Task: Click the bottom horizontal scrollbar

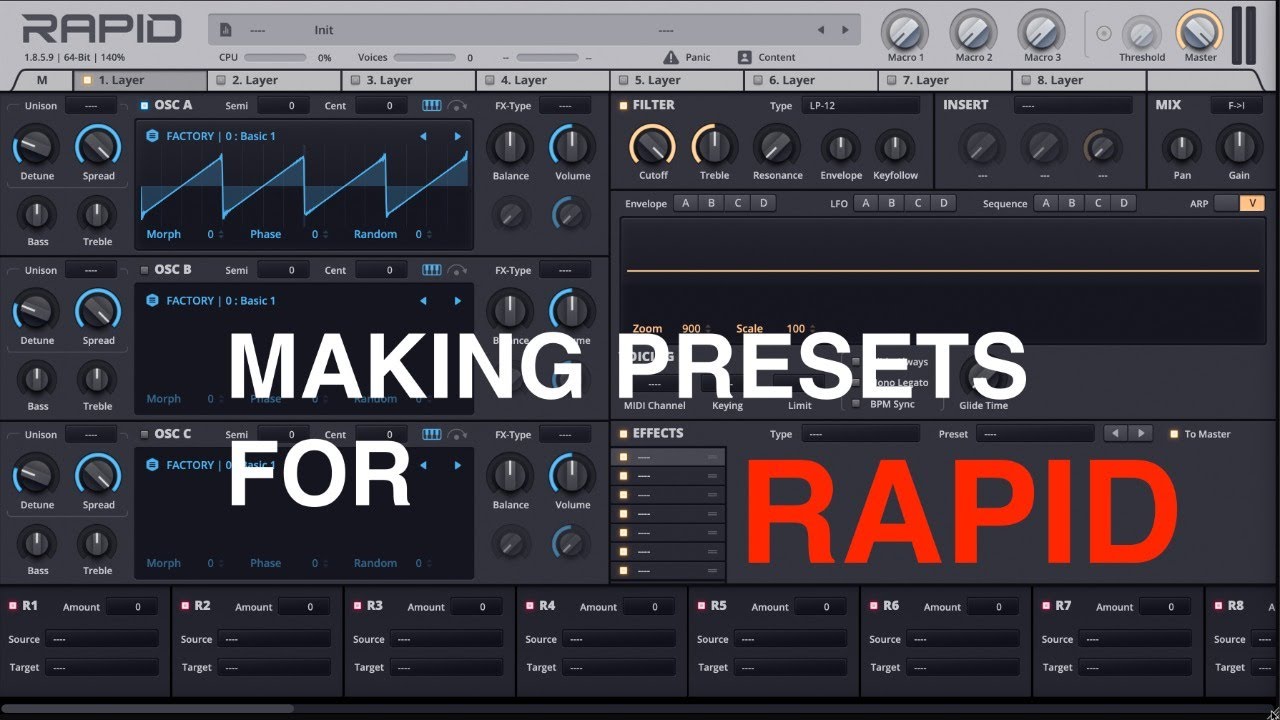Action: coord(146,709)
